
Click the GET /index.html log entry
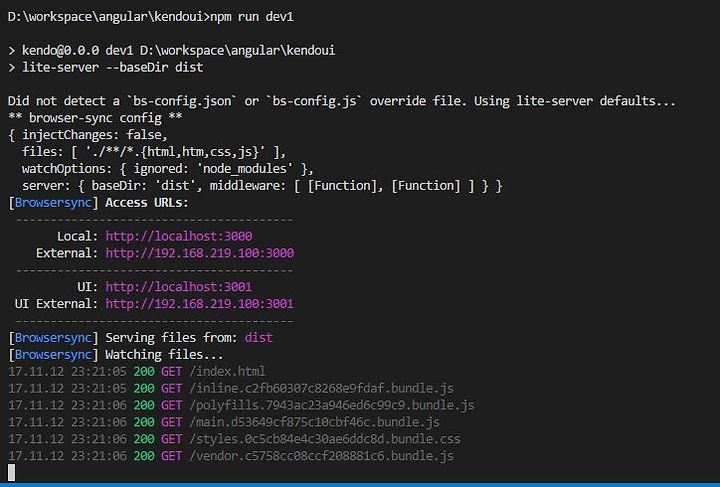tap(137, 371)
